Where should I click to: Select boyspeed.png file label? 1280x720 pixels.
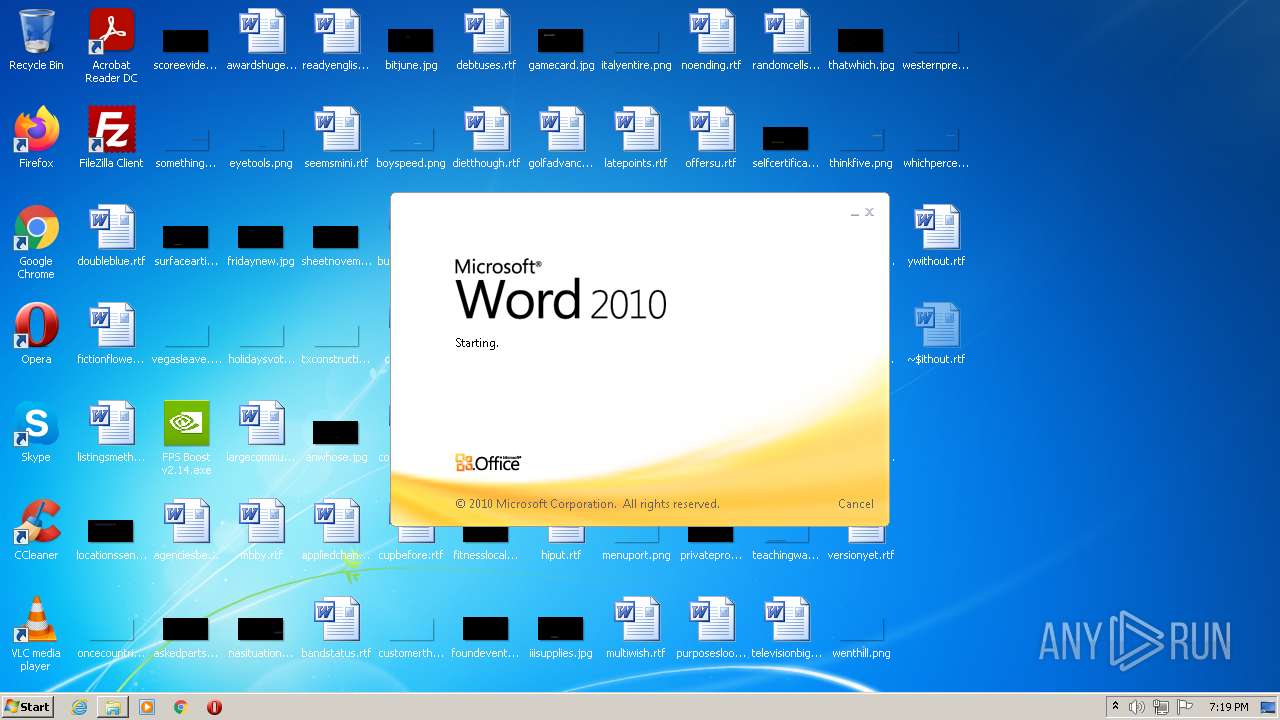tap(411, 163)
